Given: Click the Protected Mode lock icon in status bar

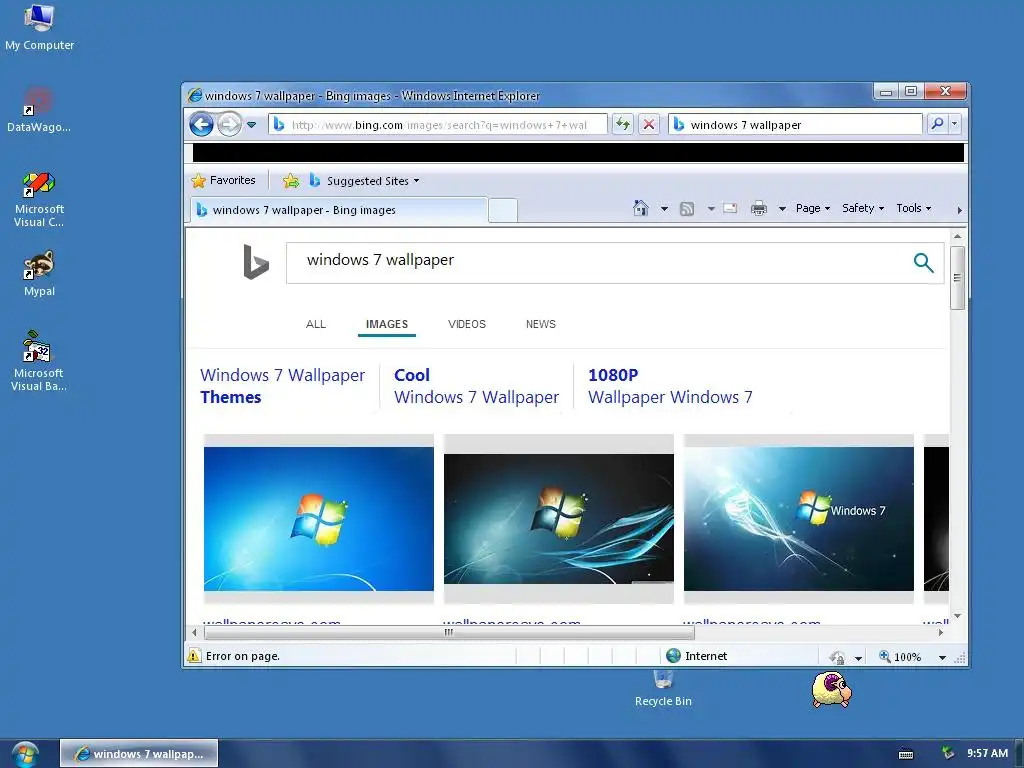Looking at the screenshot, I should (837, 657).
